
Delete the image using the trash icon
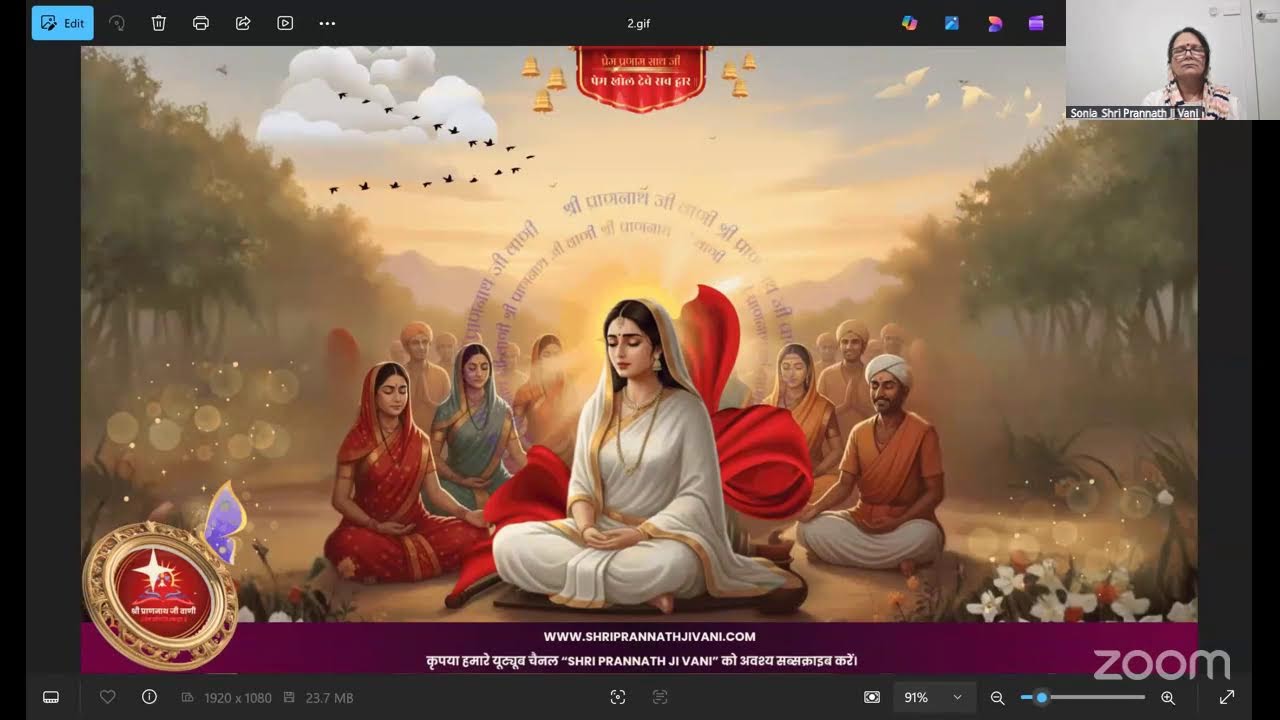[x=159, y=23]
